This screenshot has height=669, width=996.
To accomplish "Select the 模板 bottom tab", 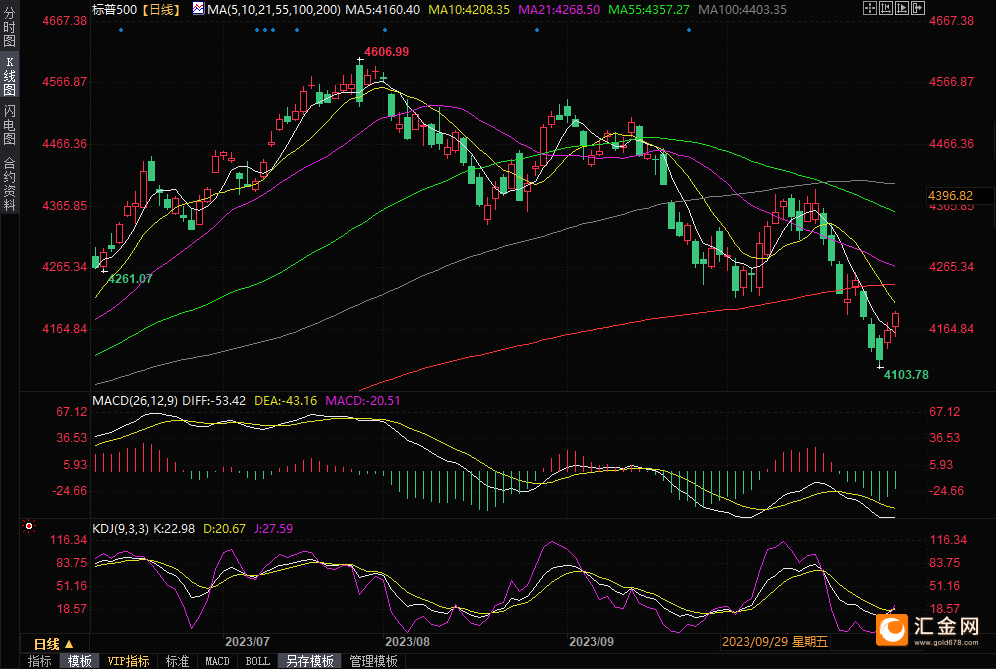I will 80,661.
